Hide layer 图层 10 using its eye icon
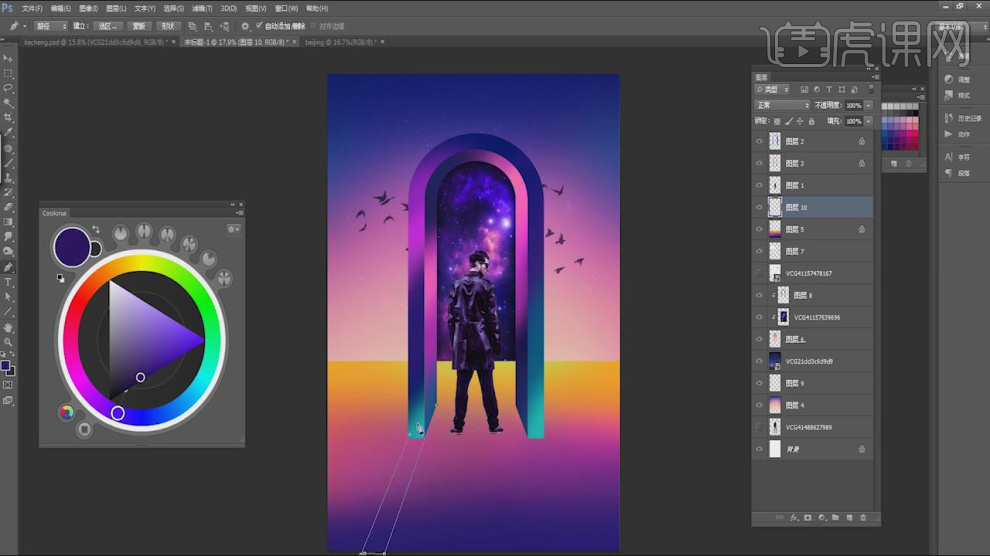Screen dimensions: 990x556 click(759, 207)
